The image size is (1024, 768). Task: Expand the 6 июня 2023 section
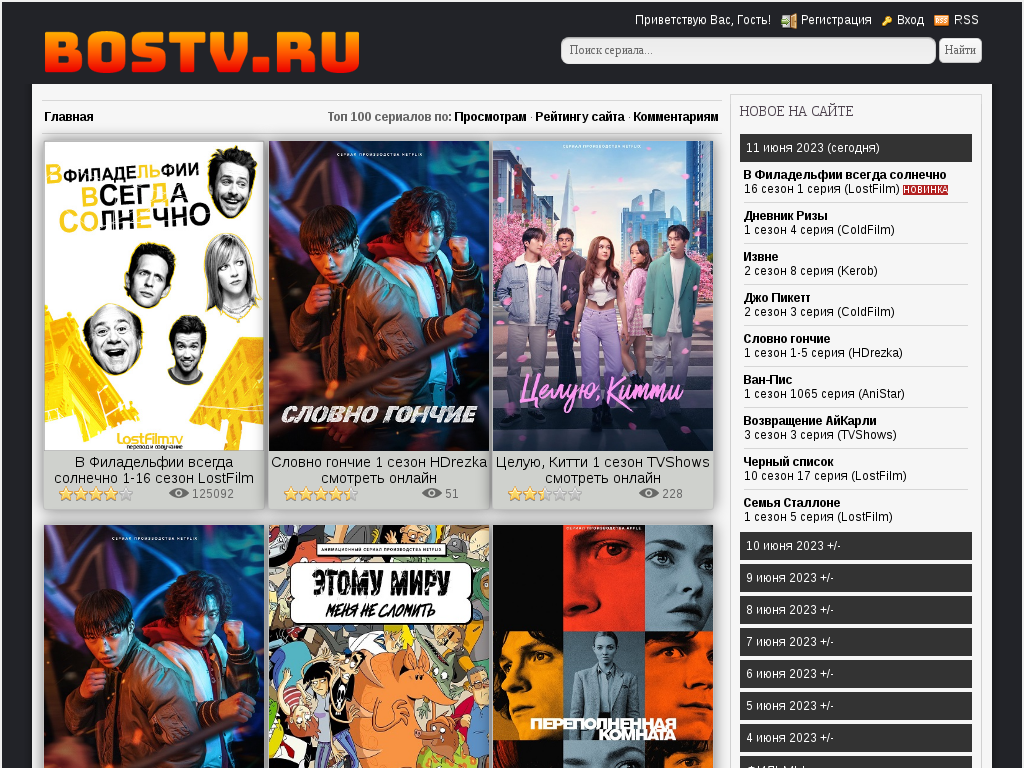tap(856, 674)
